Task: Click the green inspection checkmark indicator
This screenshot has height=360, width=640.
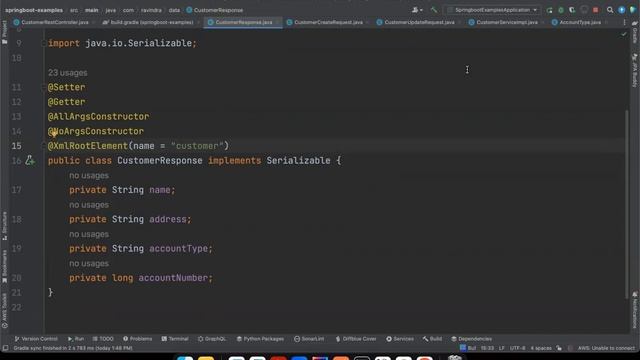Action: (x=624, y=35)
